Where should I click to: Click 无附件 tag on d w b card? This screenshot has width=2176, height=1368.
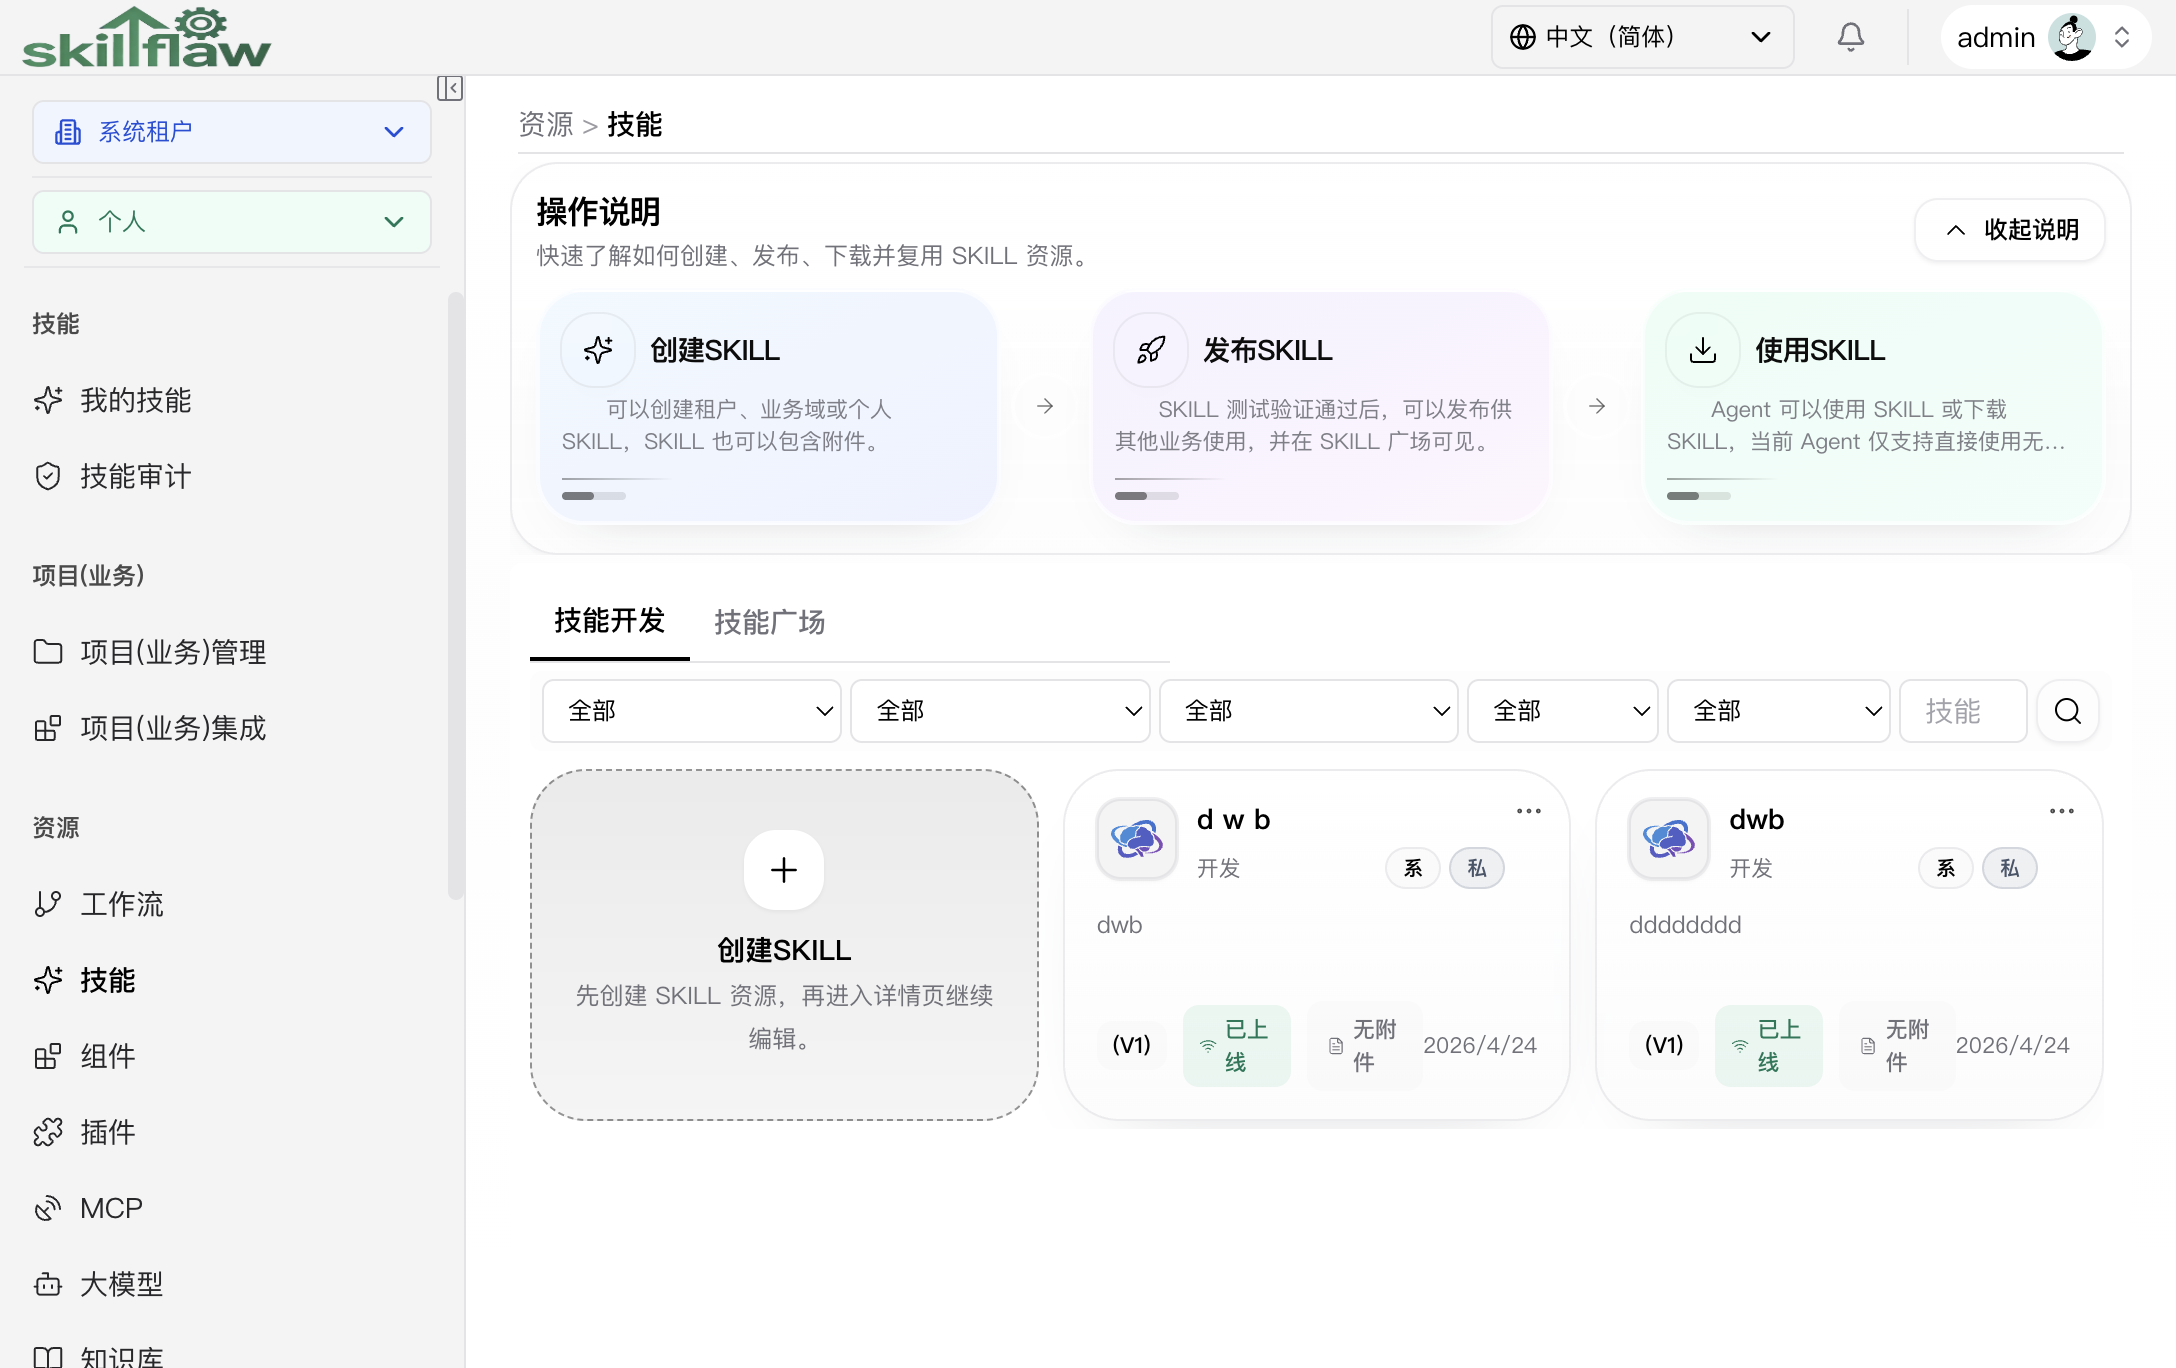pyautogui.click(x=1364, y=1045)
